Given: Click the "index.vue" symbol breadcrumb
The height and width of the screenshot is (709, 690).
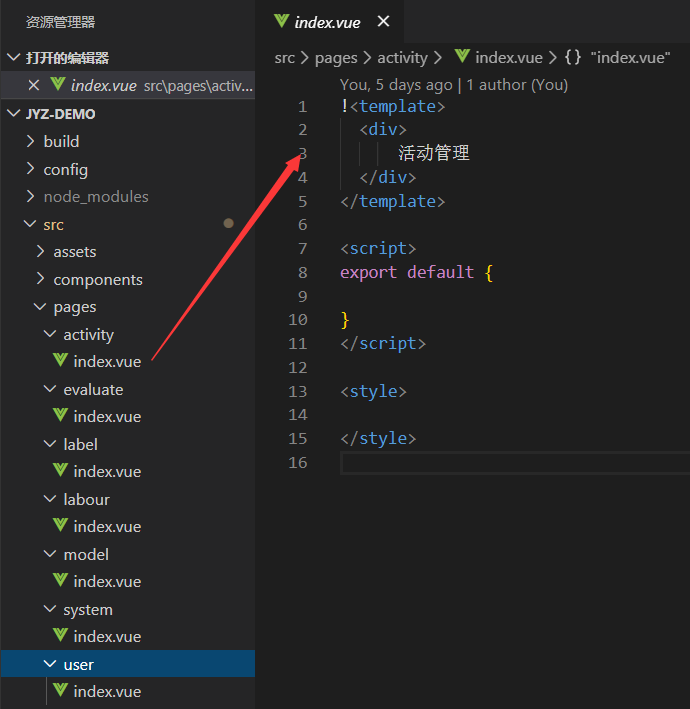Looking at the screenshot, I should (x=630, y=58).
